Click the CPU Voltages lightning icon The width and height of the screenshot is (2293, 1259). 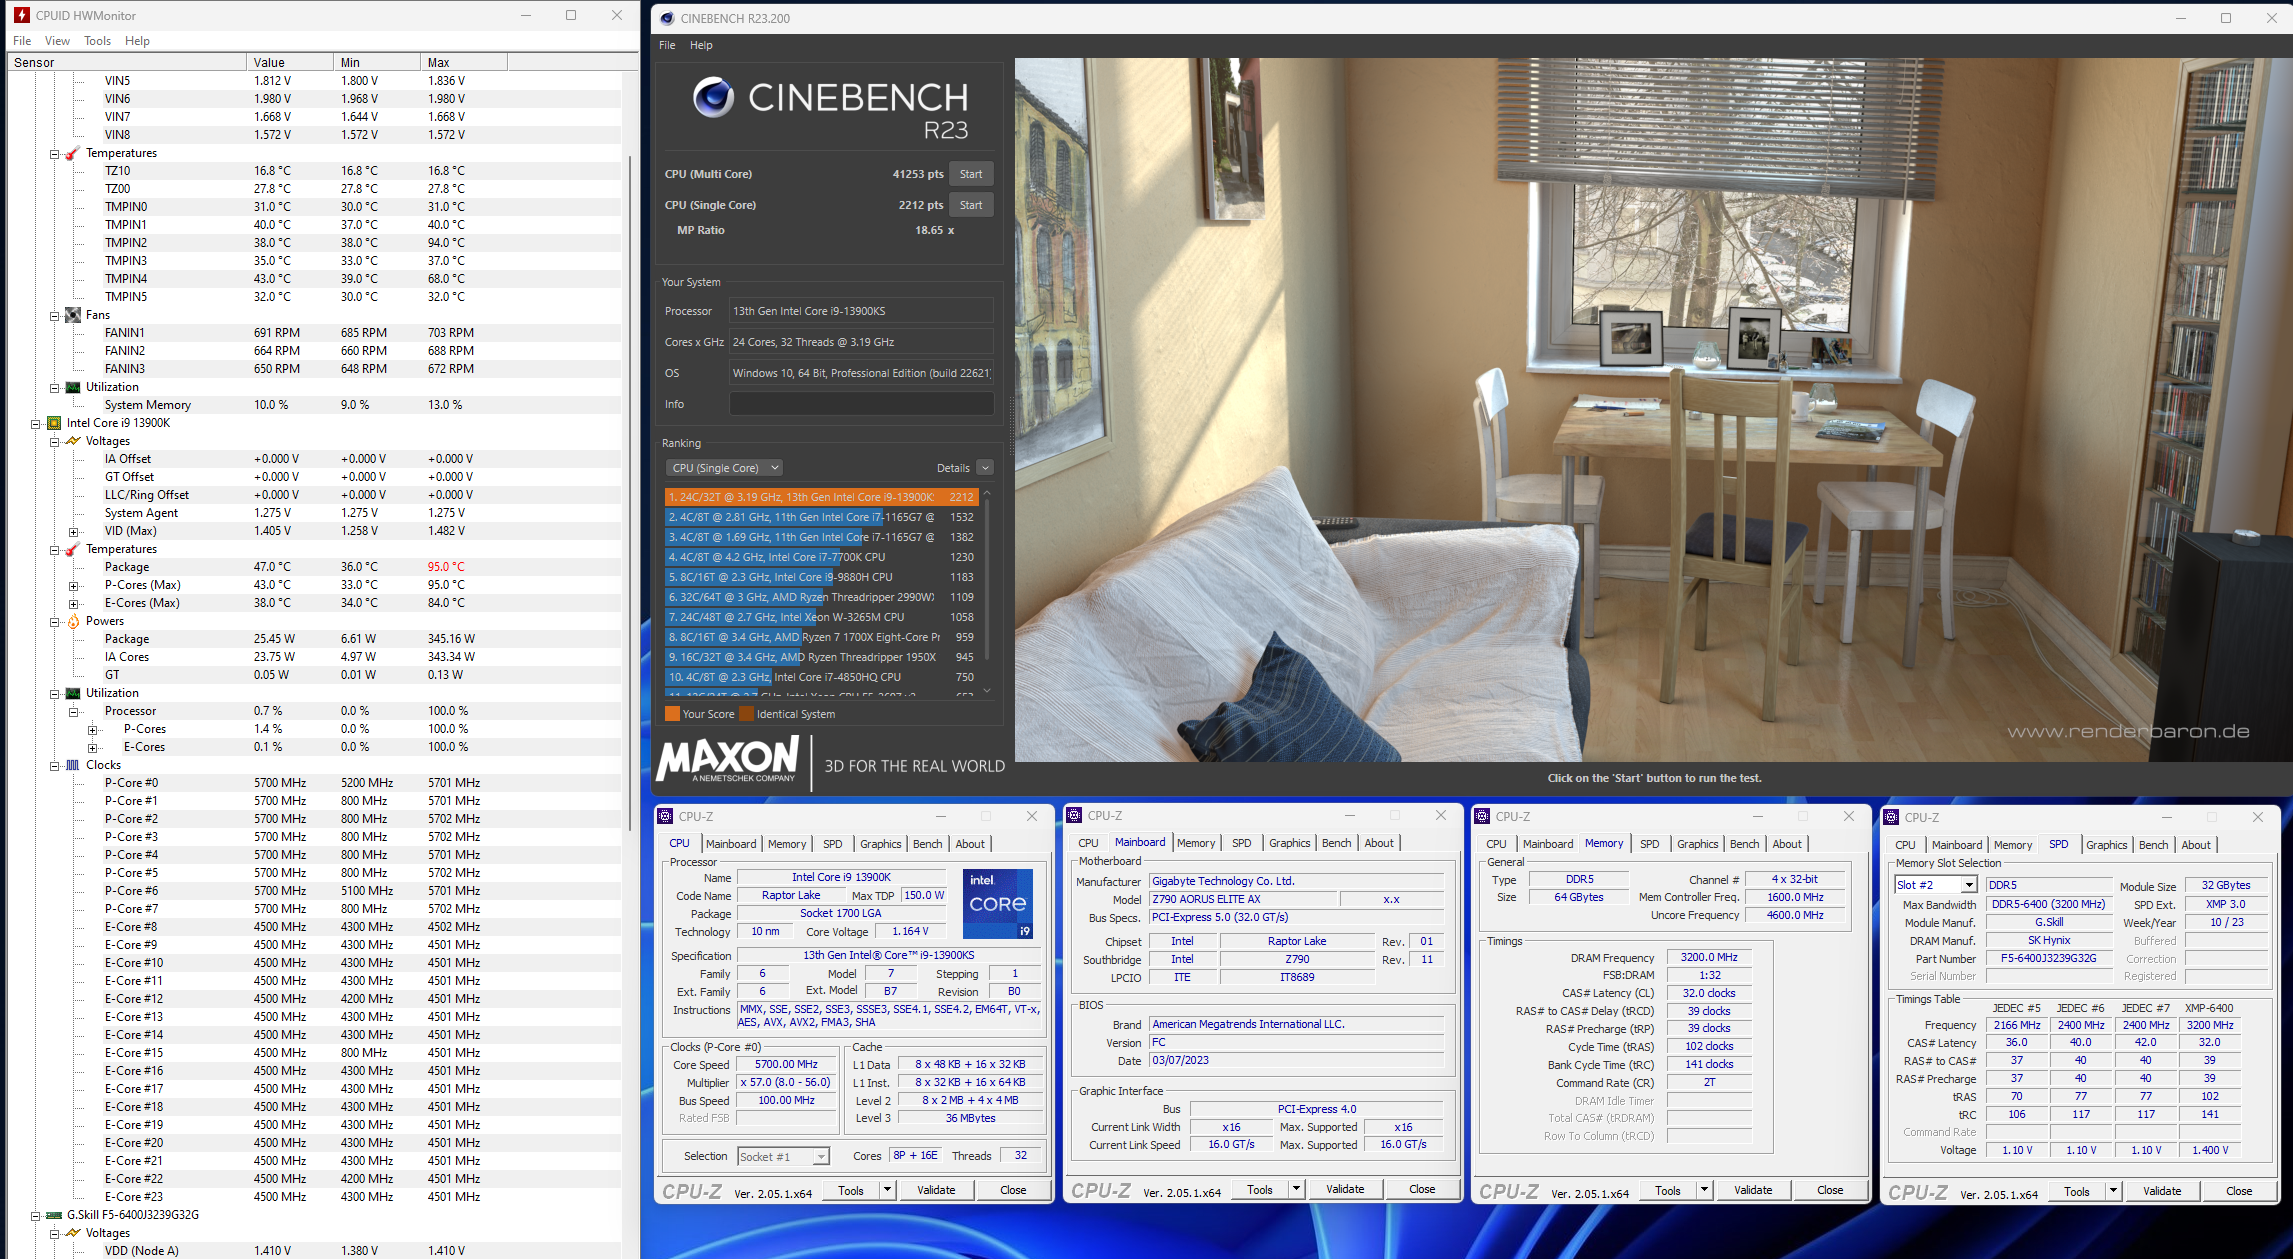pos(73,441)
